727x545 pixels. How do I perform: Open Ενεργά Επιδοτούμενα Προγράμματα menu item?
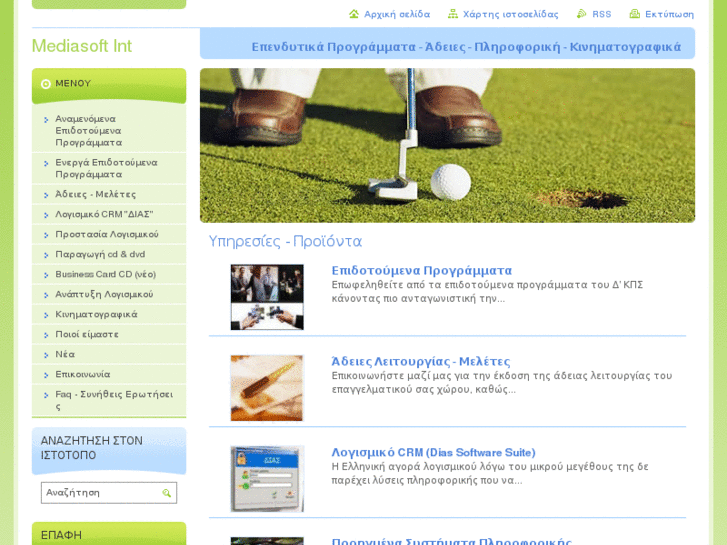point(109,168)
